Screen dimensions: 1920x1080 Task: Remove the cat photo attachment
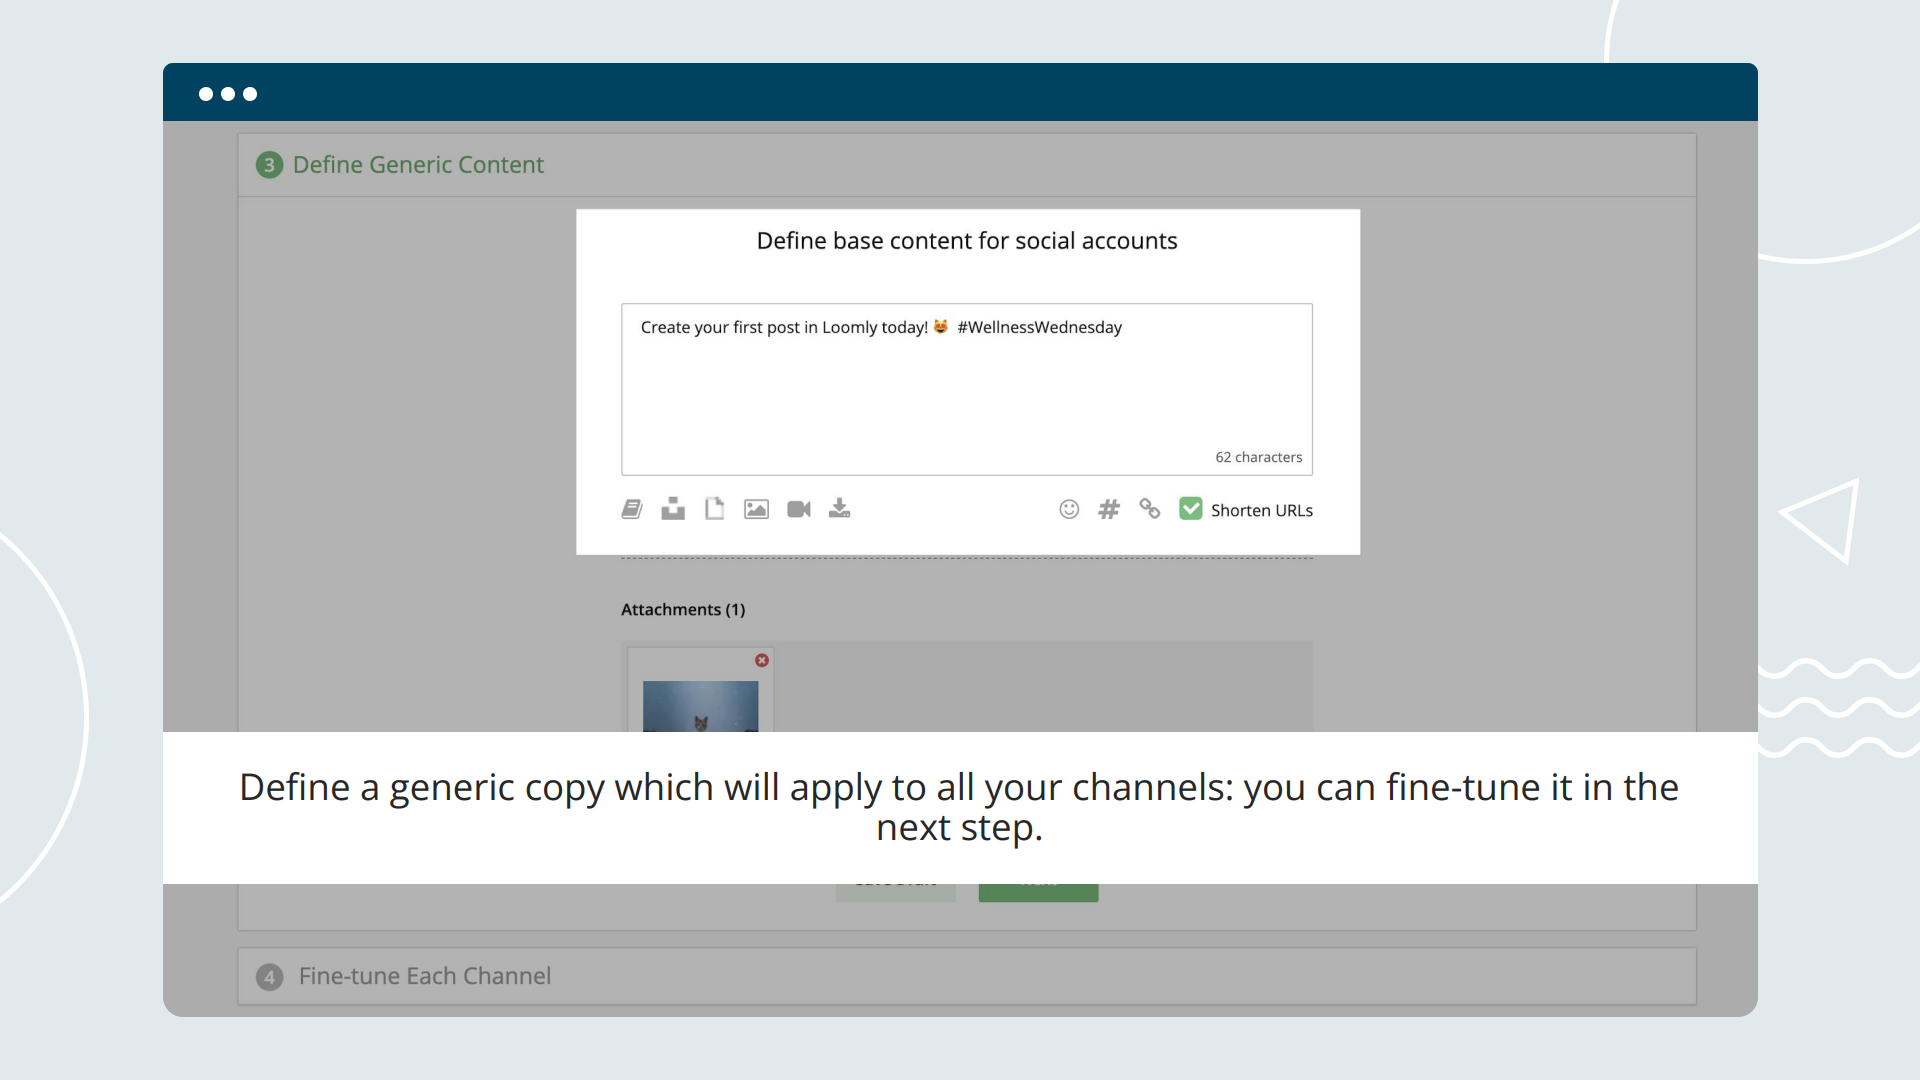point(762,661)
